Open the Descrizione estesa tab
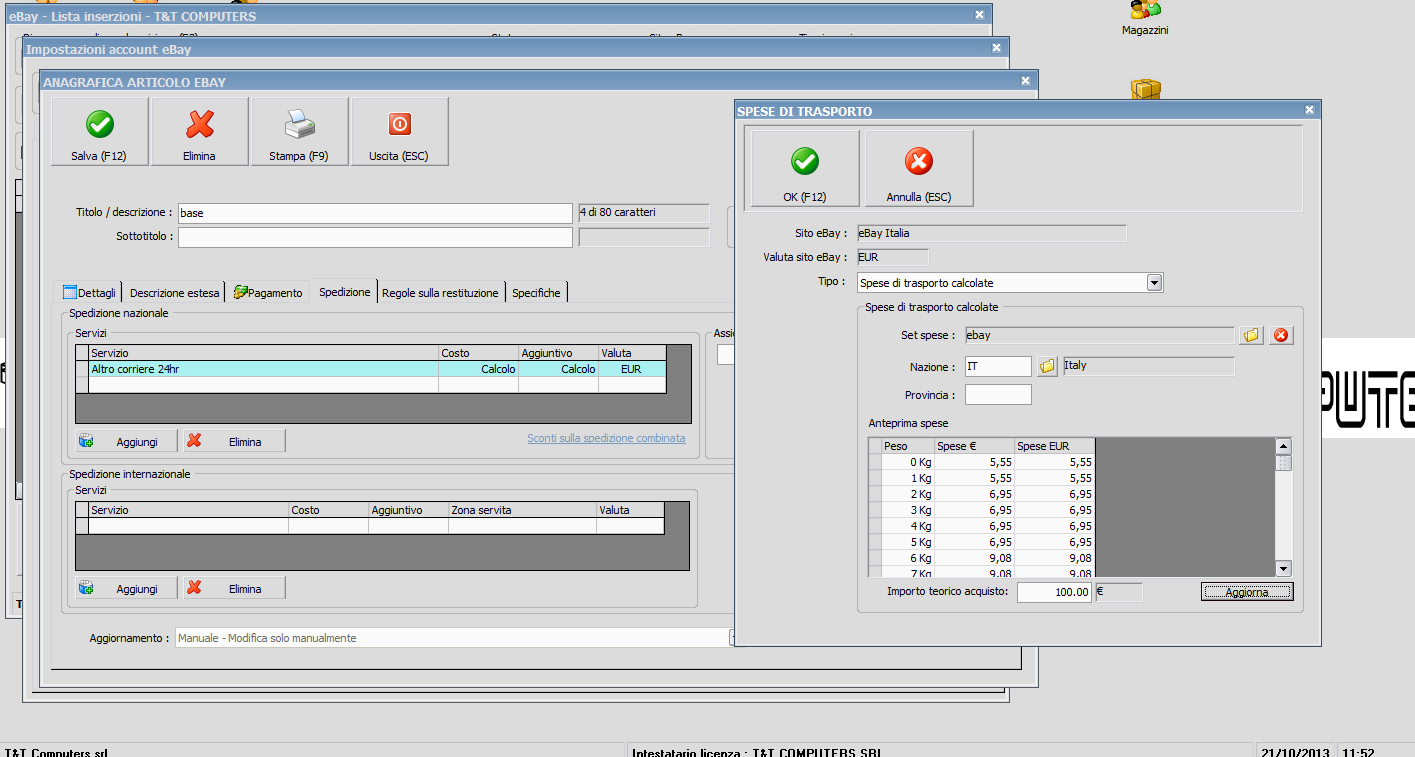 click(174, 293)
